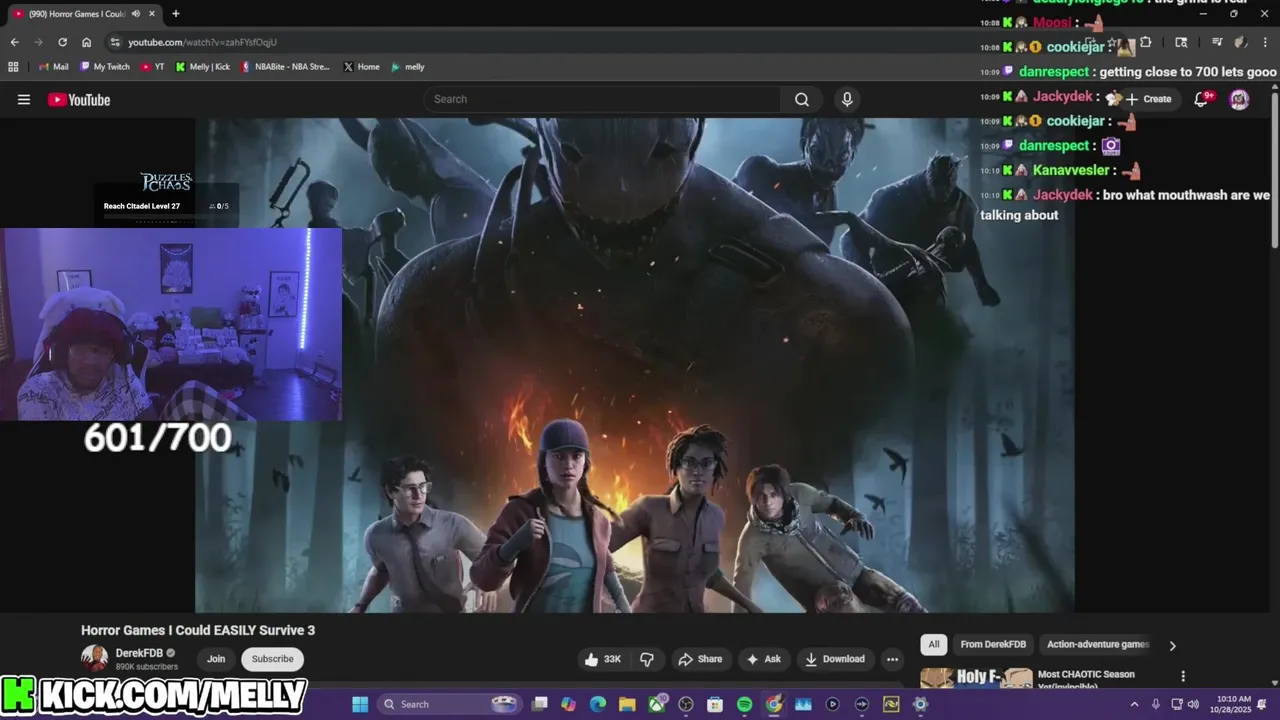Image resolution: width=1280 pixels, height=720 pixels.
Task: Open the taskbar volume control
Action: [x=1193, y=704]
